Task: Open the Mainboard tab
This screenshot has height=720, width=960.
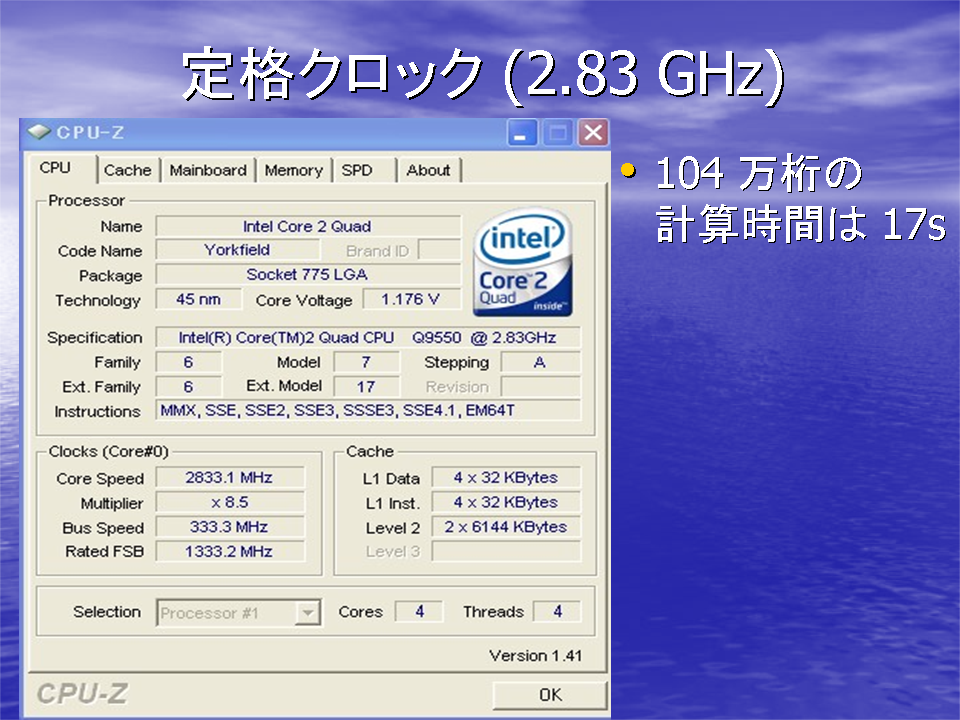Action: pyautogui.click(x=208, y=170)
